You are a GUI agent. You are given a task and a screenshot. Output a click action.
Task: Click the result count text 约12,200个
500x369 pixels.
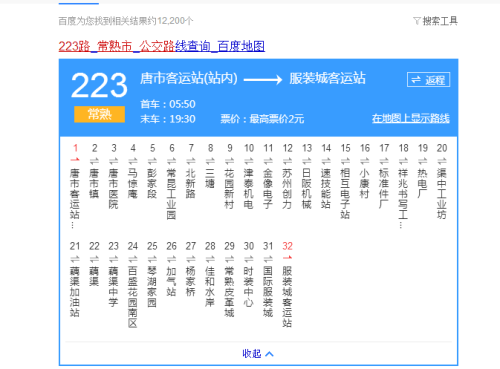[x=171, y=21]
